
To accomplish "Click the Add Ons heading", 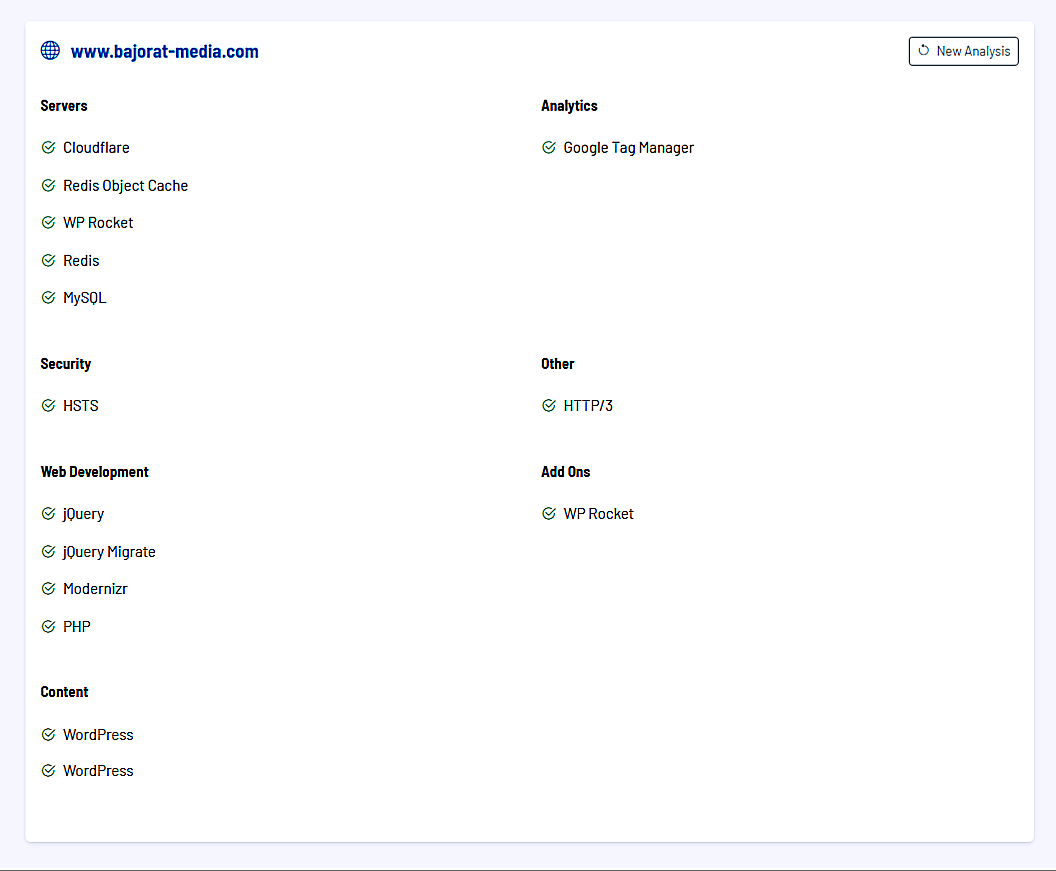I will tap(566, 472).
